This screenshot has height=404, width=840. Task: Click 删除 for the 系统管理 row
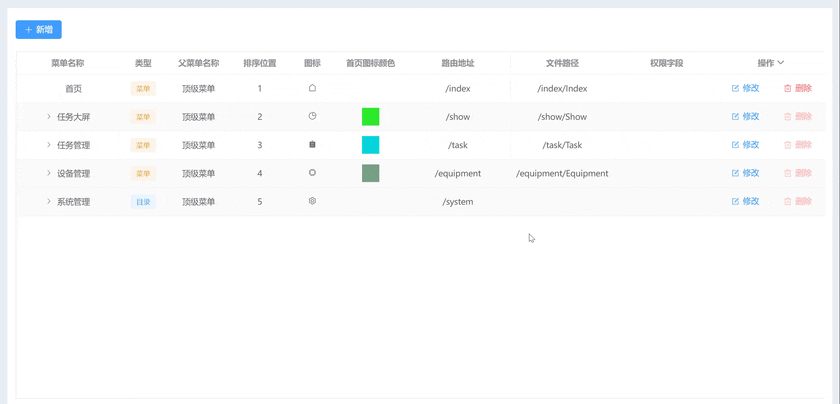coord(798,201)
